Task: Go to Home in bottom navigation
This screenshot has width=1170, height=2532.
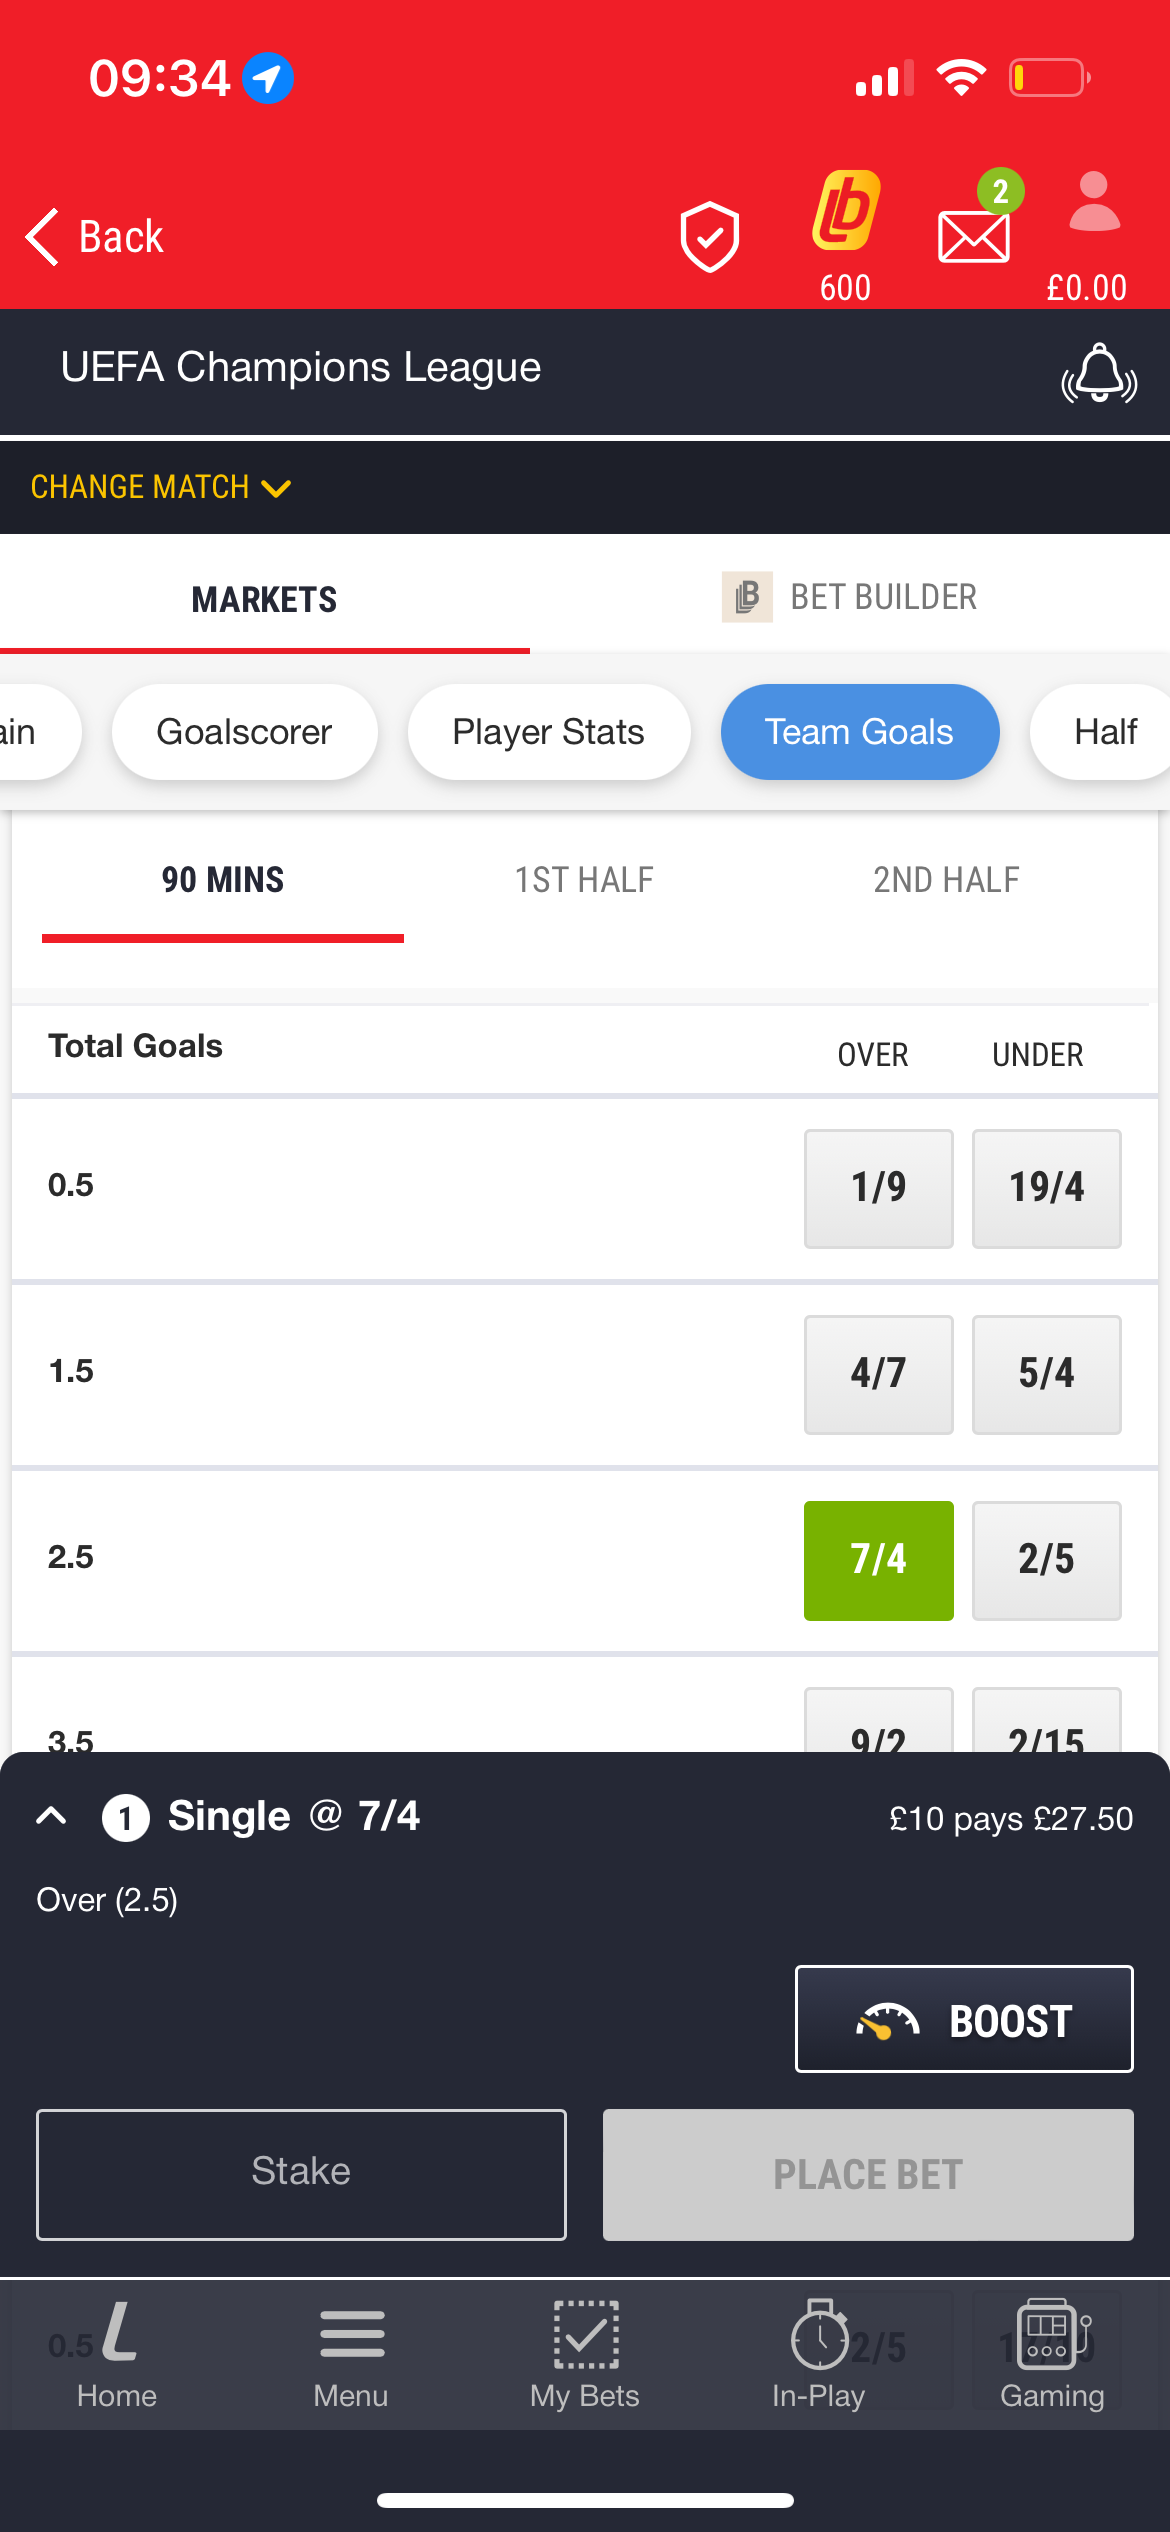Action: pyautogui.click(x=117, y=2354)
